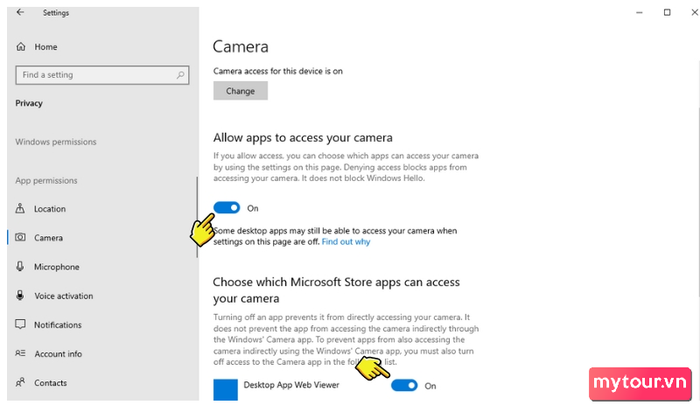This screenshot has width=700, height=411.
Task: Open Notifications via its speech-bubble icon
Action: point(20,324)
